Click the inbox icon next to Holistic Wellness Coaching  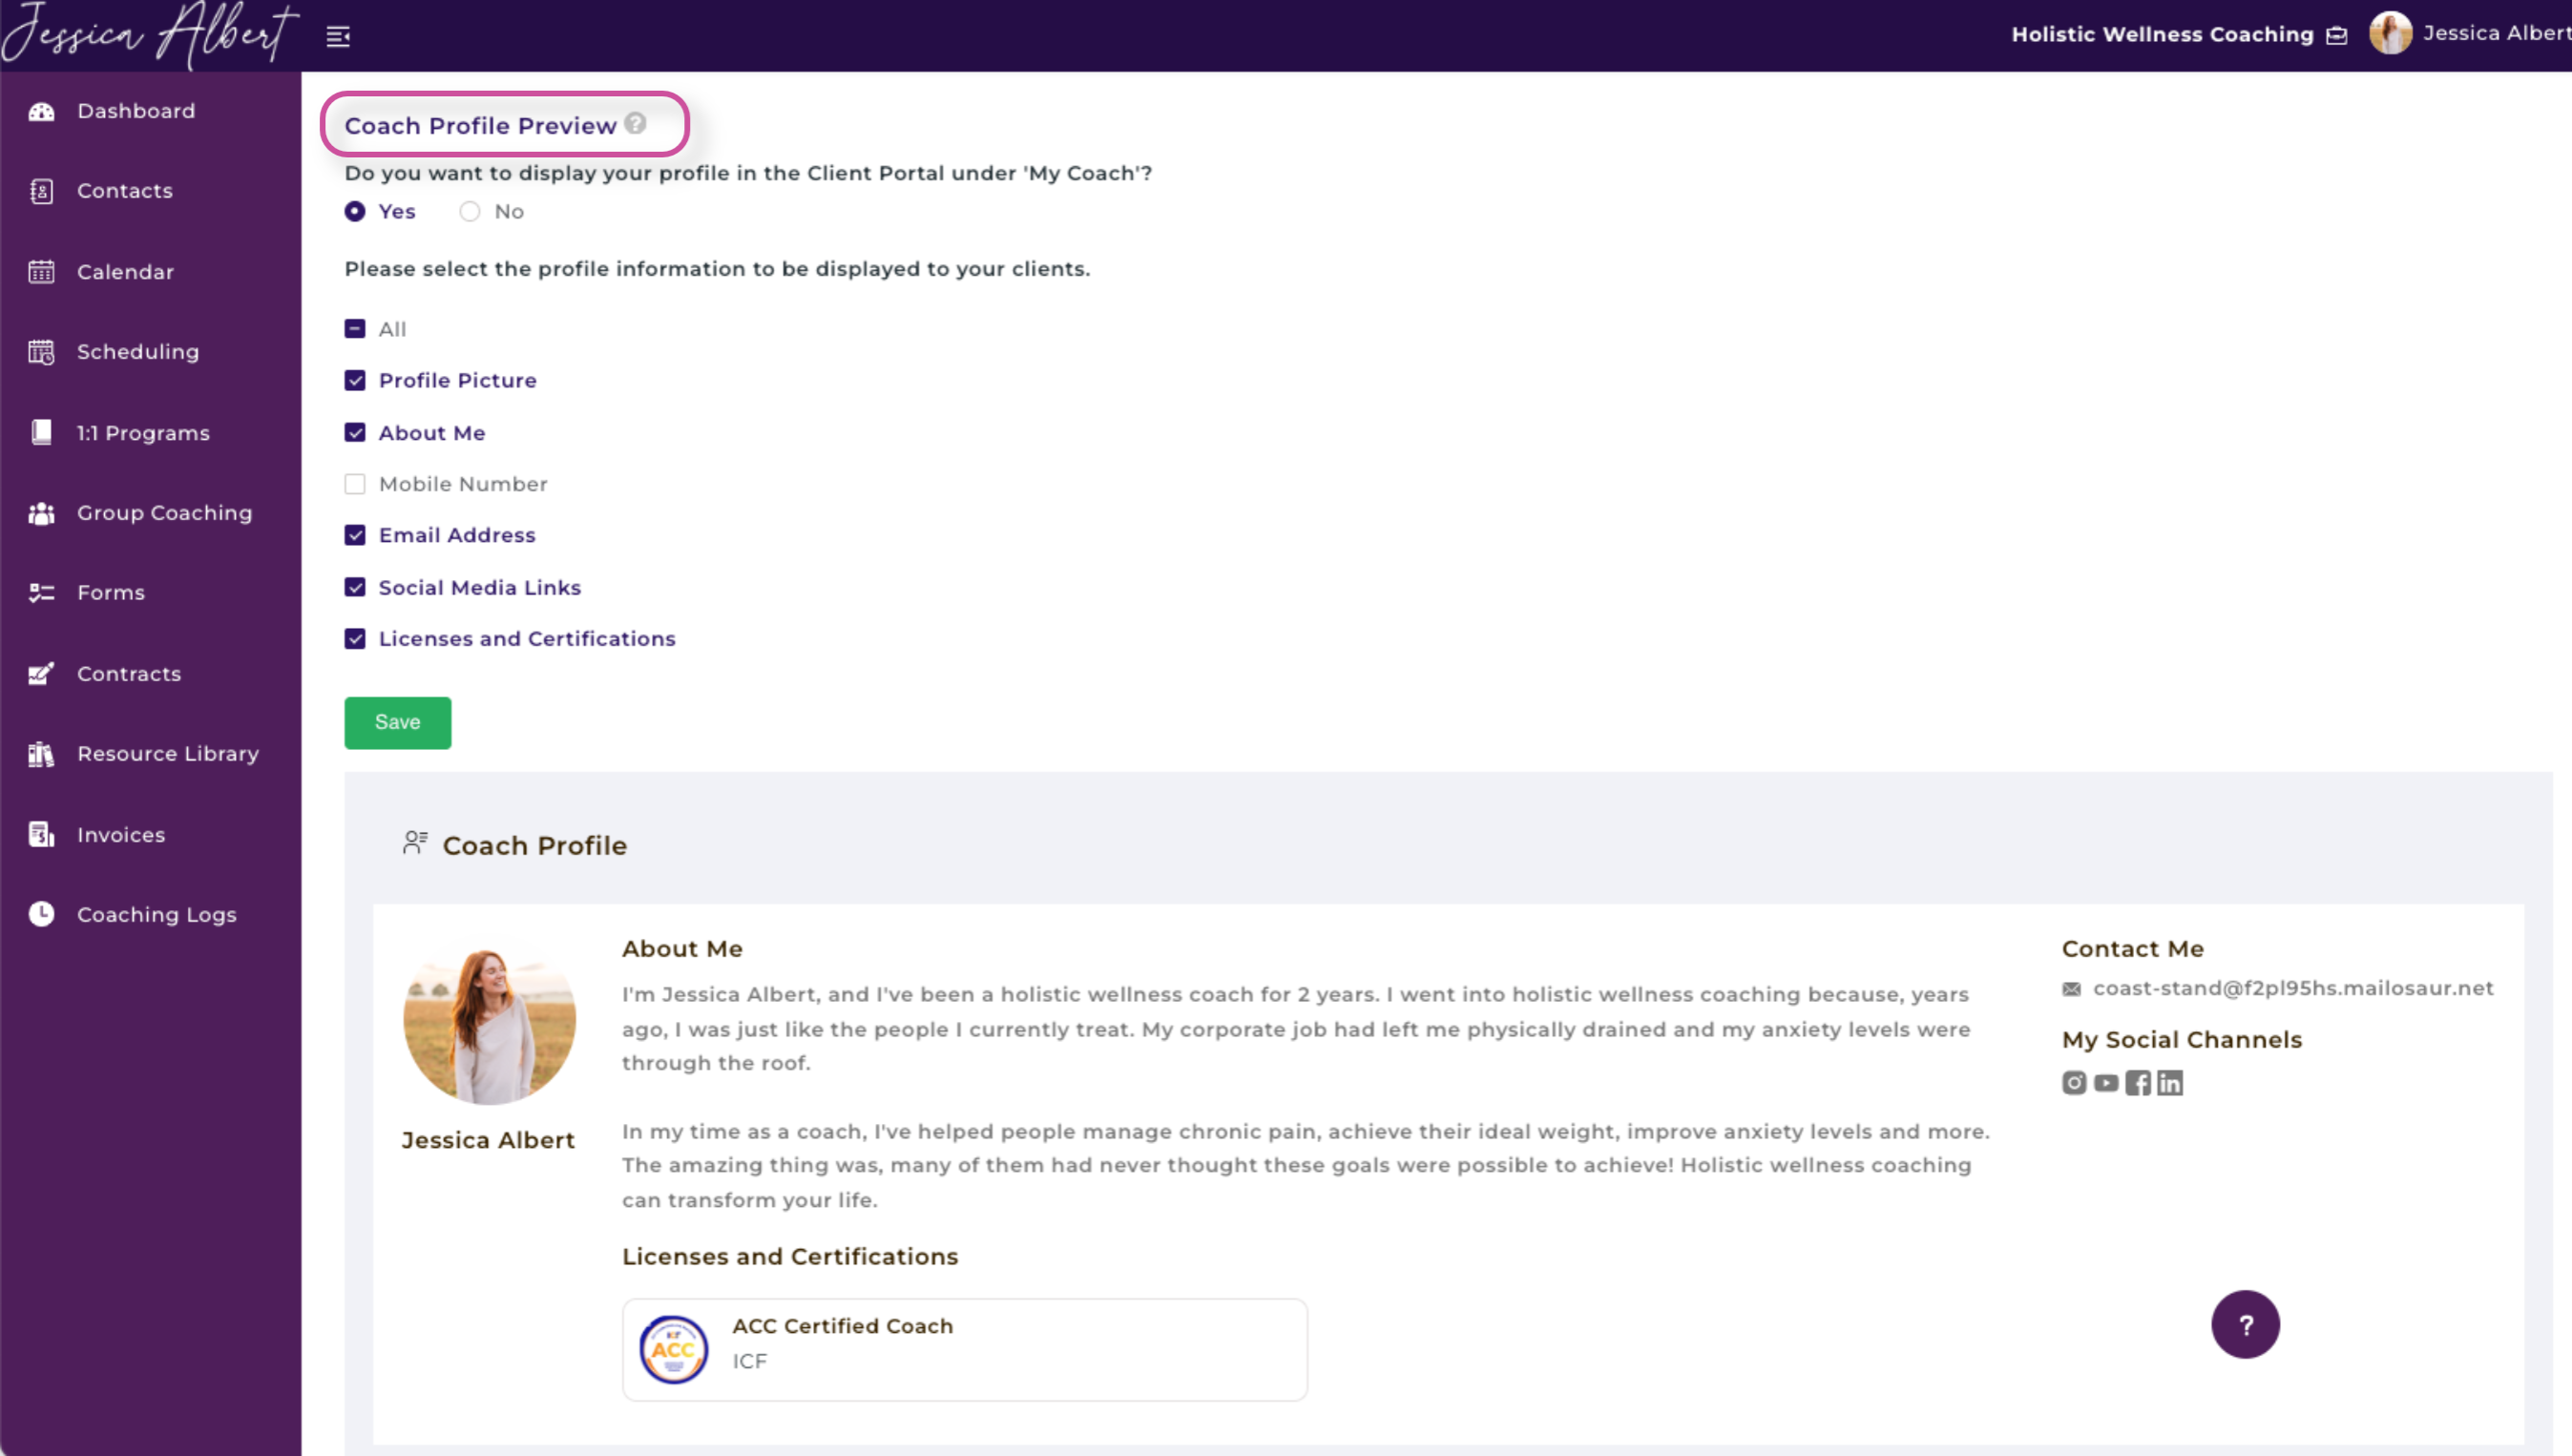[x=2337, y=36]
